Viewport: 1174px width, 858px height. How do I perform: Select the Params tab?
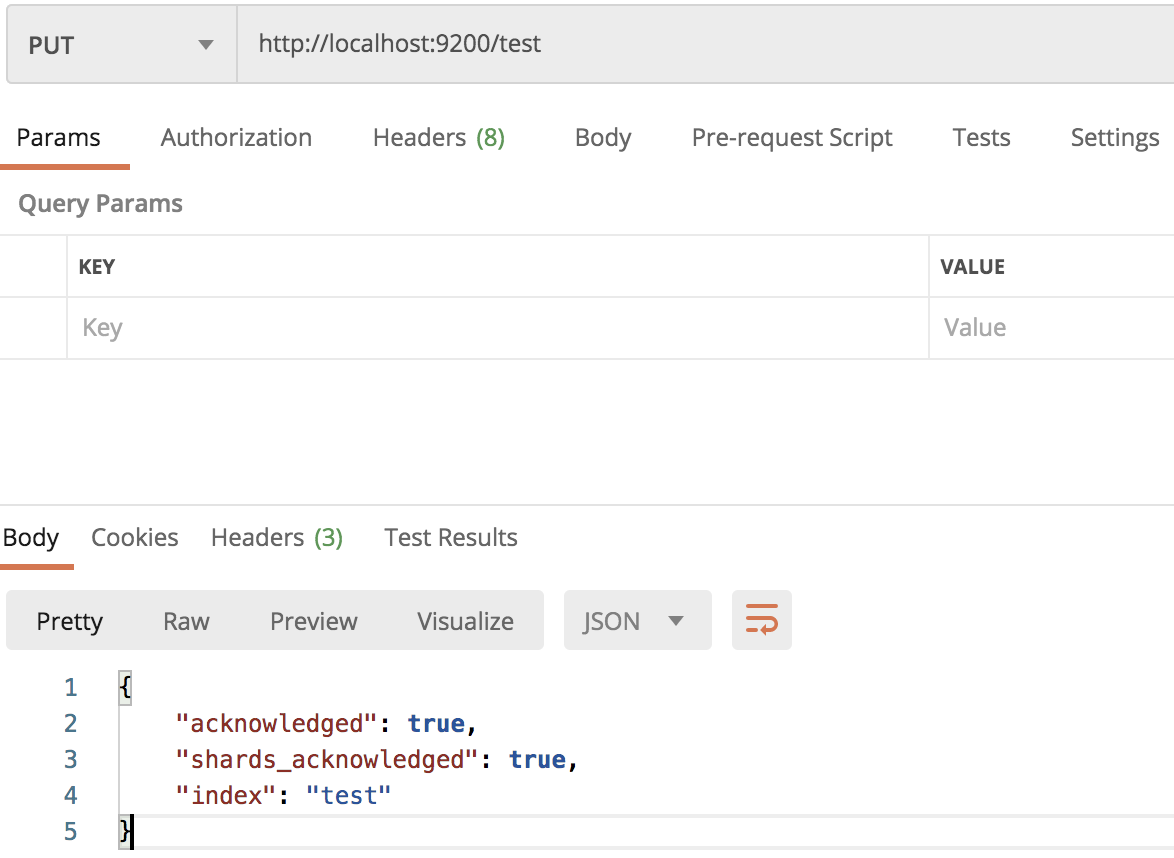(59, 138)
